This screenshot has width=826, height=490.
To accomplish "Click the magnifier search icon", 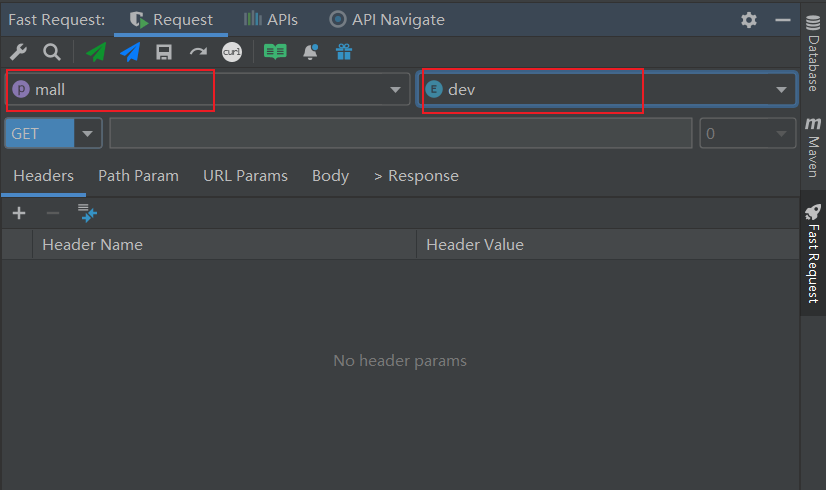I will pyautogui.click(x=52, y=52).
